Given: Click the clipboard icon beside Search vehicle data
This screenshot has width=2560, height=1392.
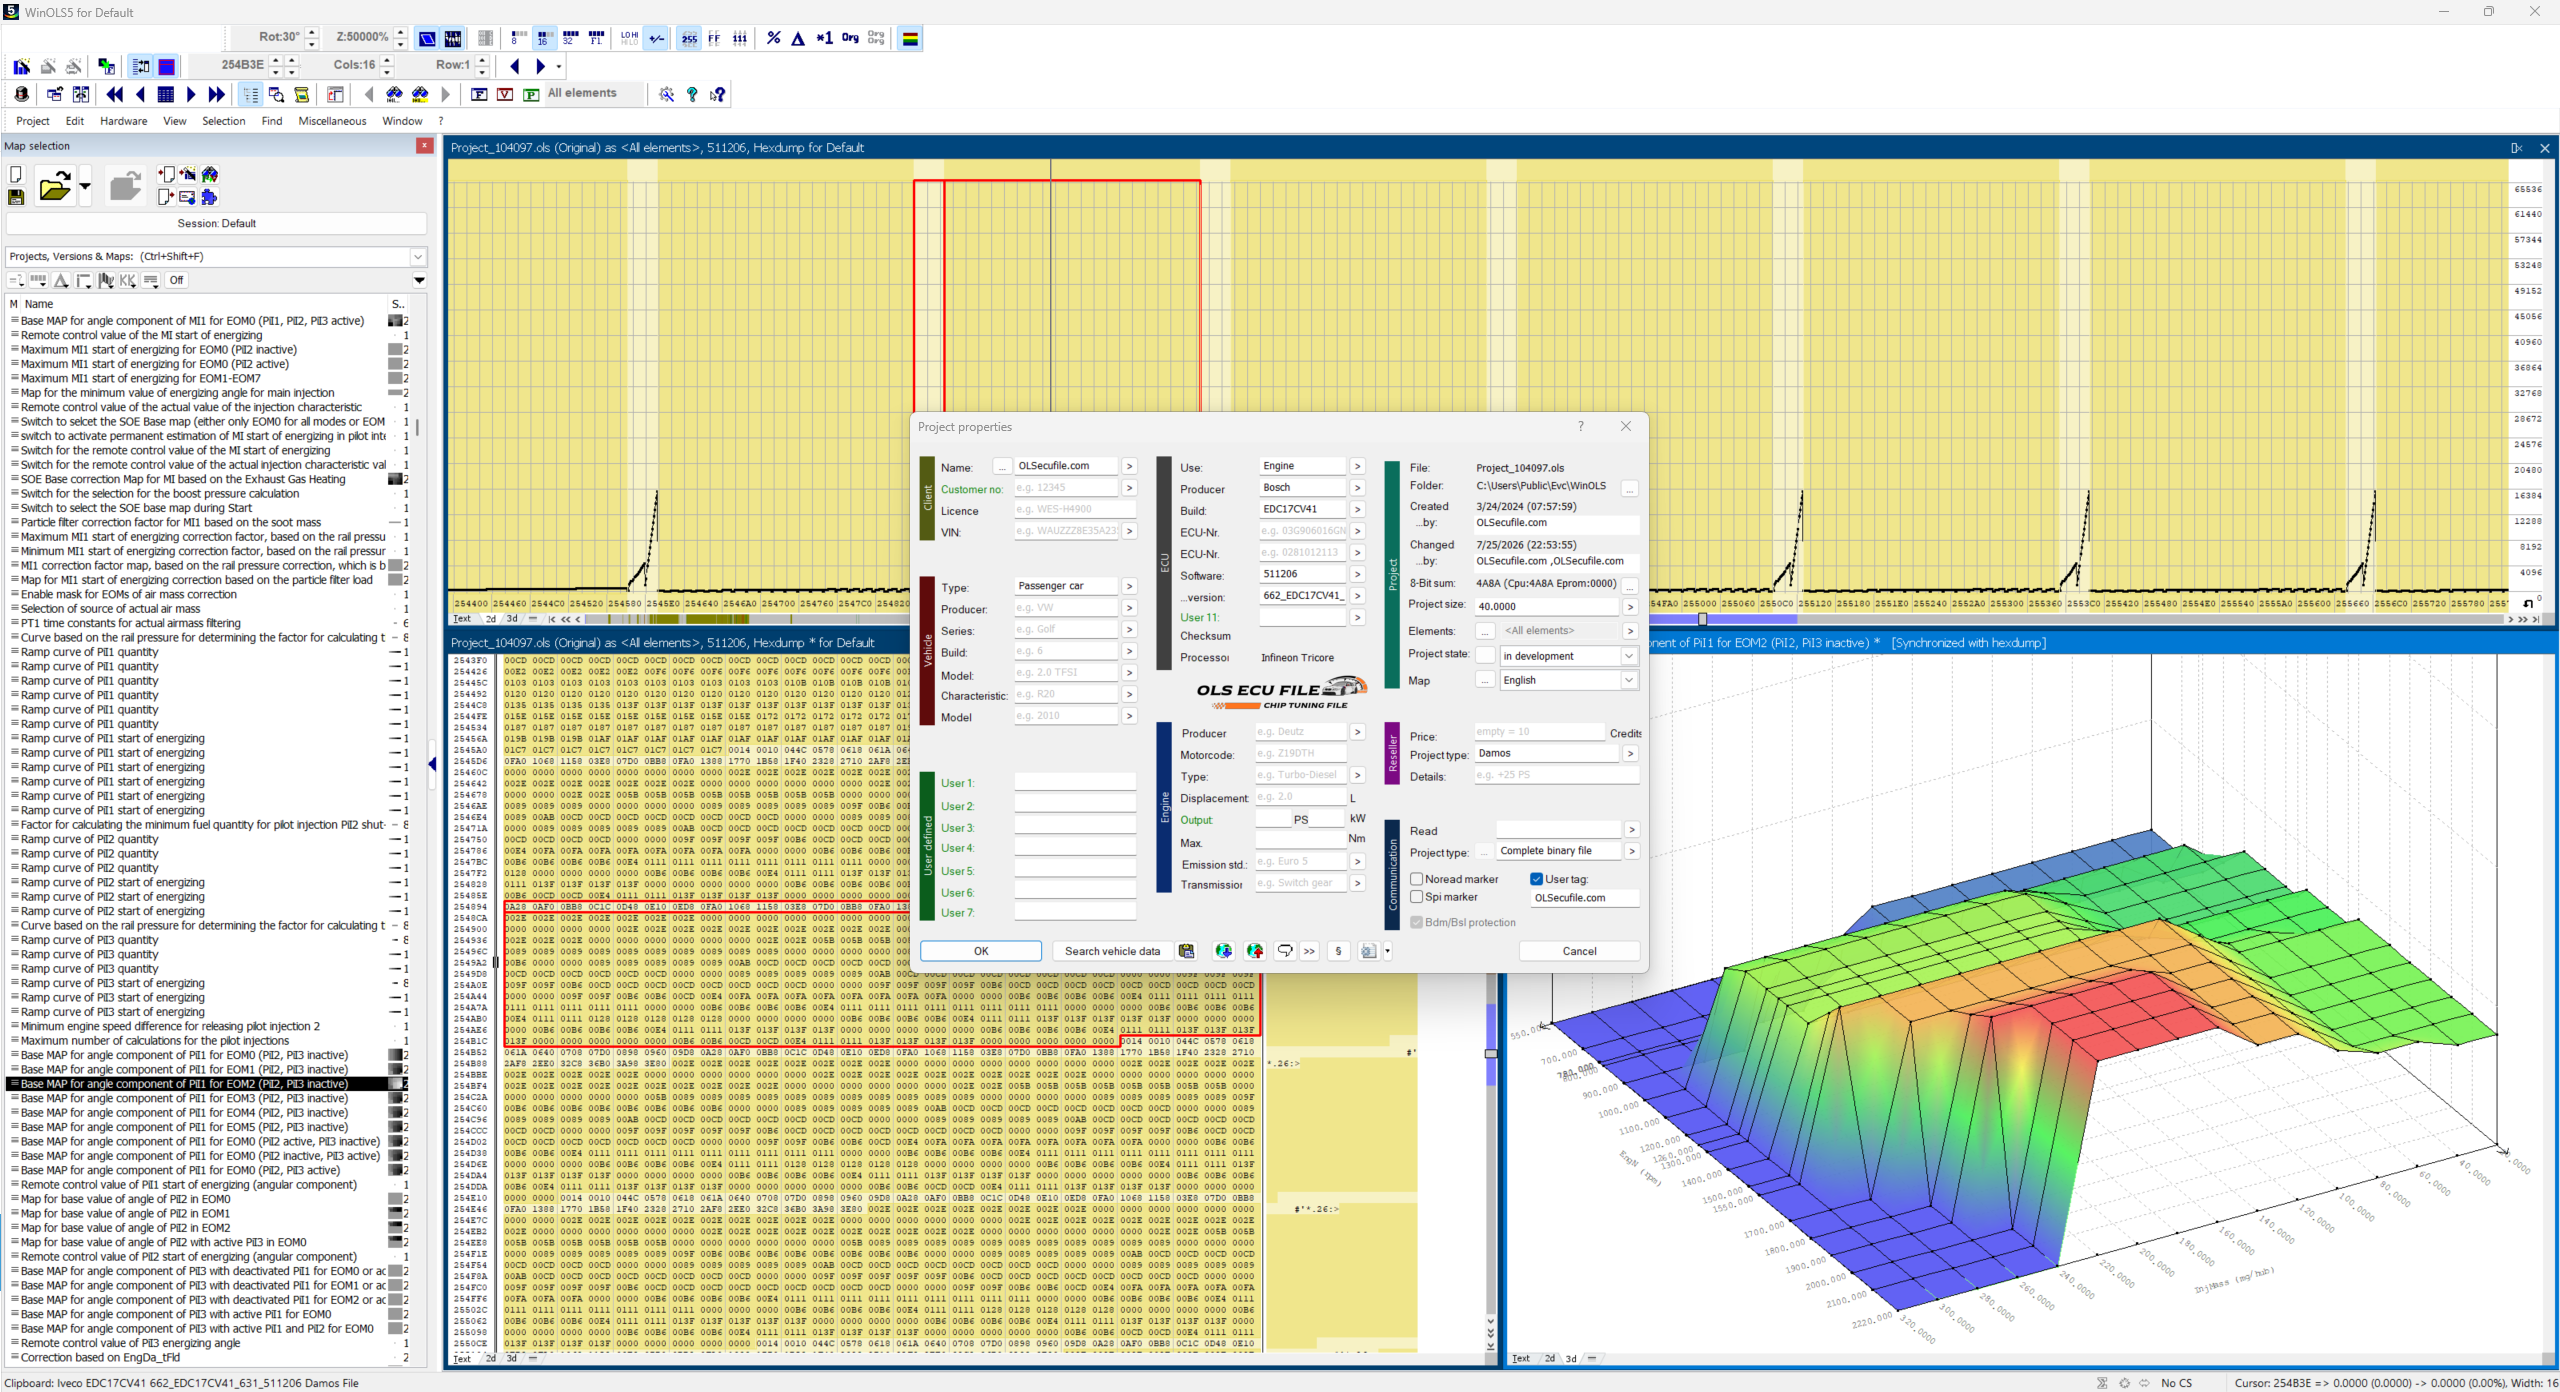Looking at the screenshot, I should [1187, 951].
